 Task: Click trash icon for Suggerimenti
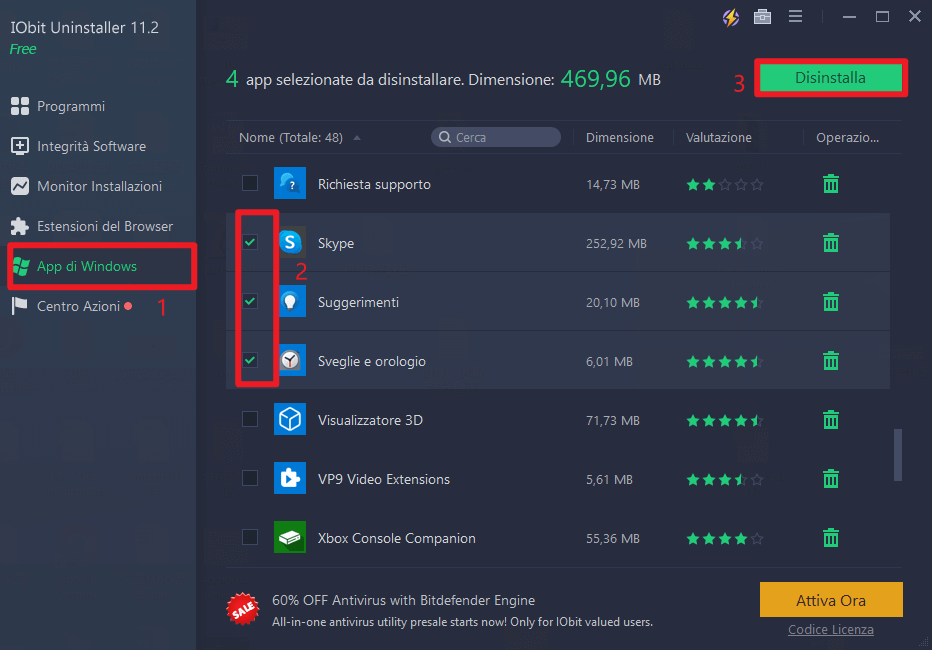click(x=830, y=302)
